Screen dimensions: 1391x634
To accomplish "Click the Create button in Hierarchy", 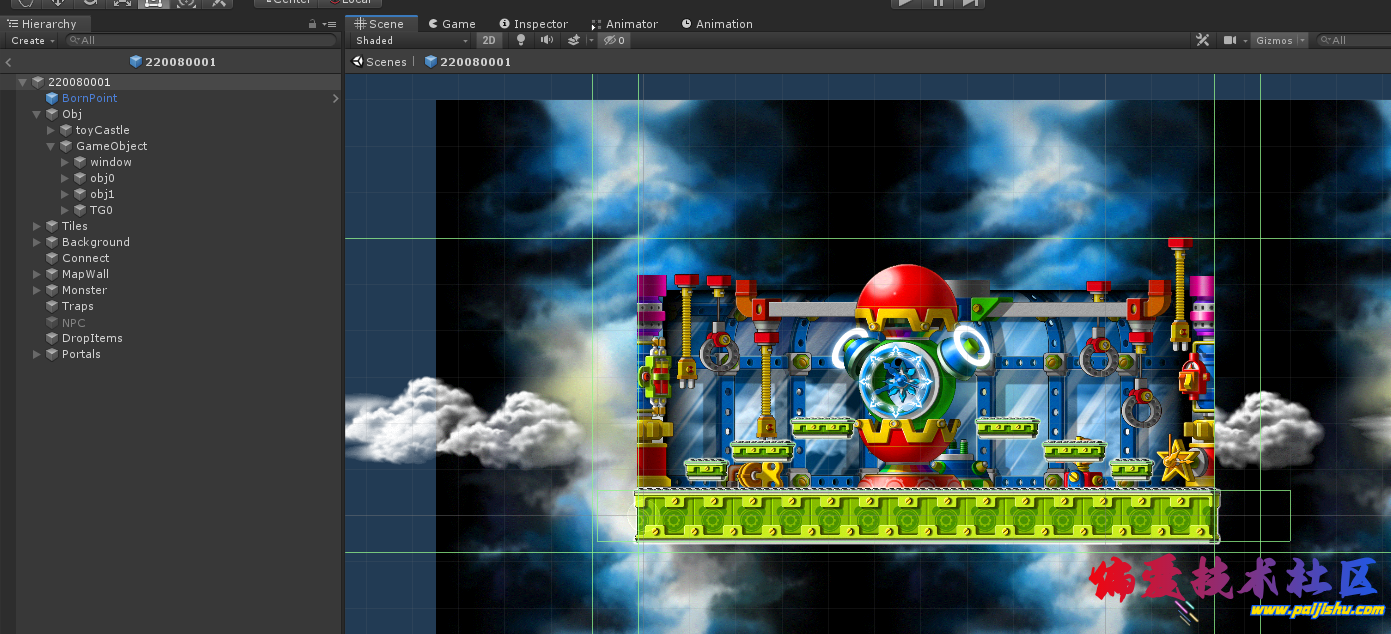I will click(32, 40).
